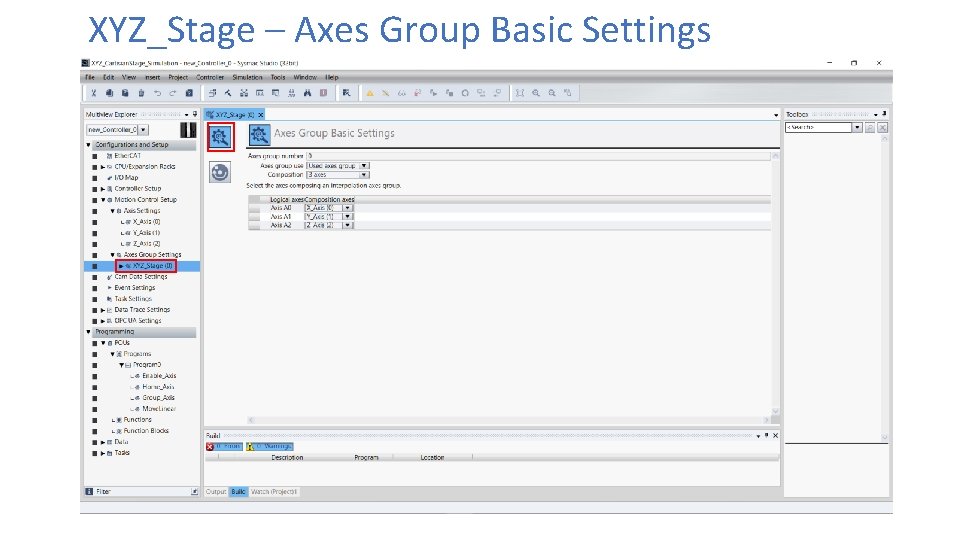The height and width of the screenshot is (540, 960).
Task: Collapse the Motion Control Setup tree node
Action: (103, 200)
